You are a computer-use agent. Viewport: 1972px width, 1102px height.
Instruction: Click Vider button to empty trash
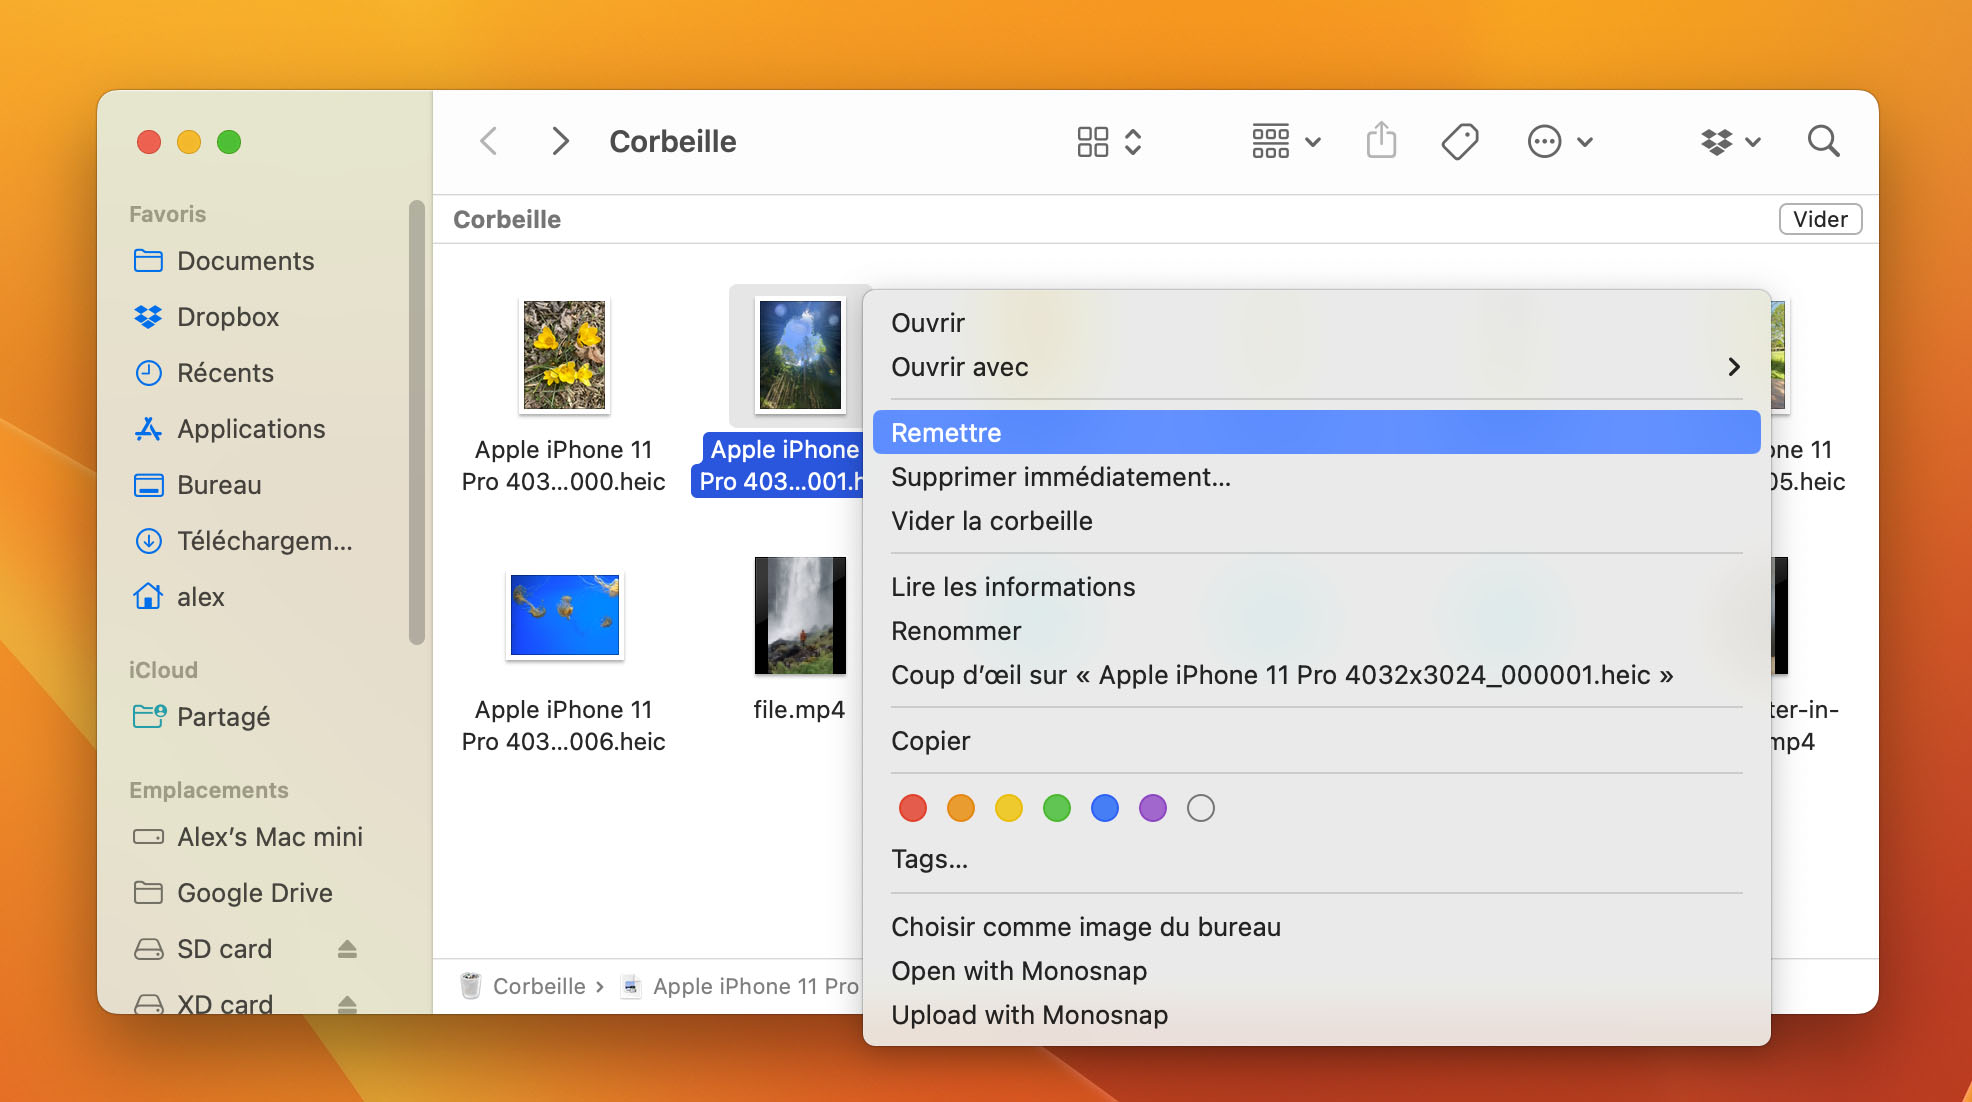coord(1819,218)
